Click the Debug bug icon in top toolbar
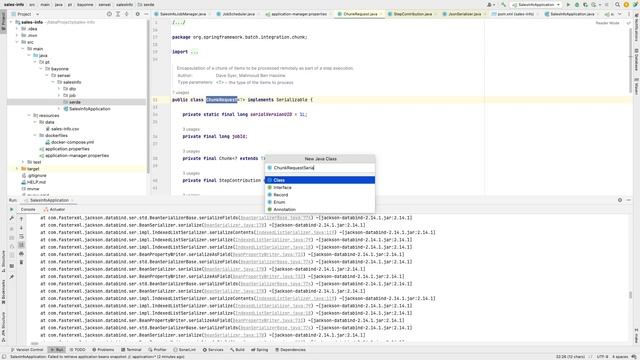Image resolution: width=640 pixels, height=360 pixels. tap(577, 4)
